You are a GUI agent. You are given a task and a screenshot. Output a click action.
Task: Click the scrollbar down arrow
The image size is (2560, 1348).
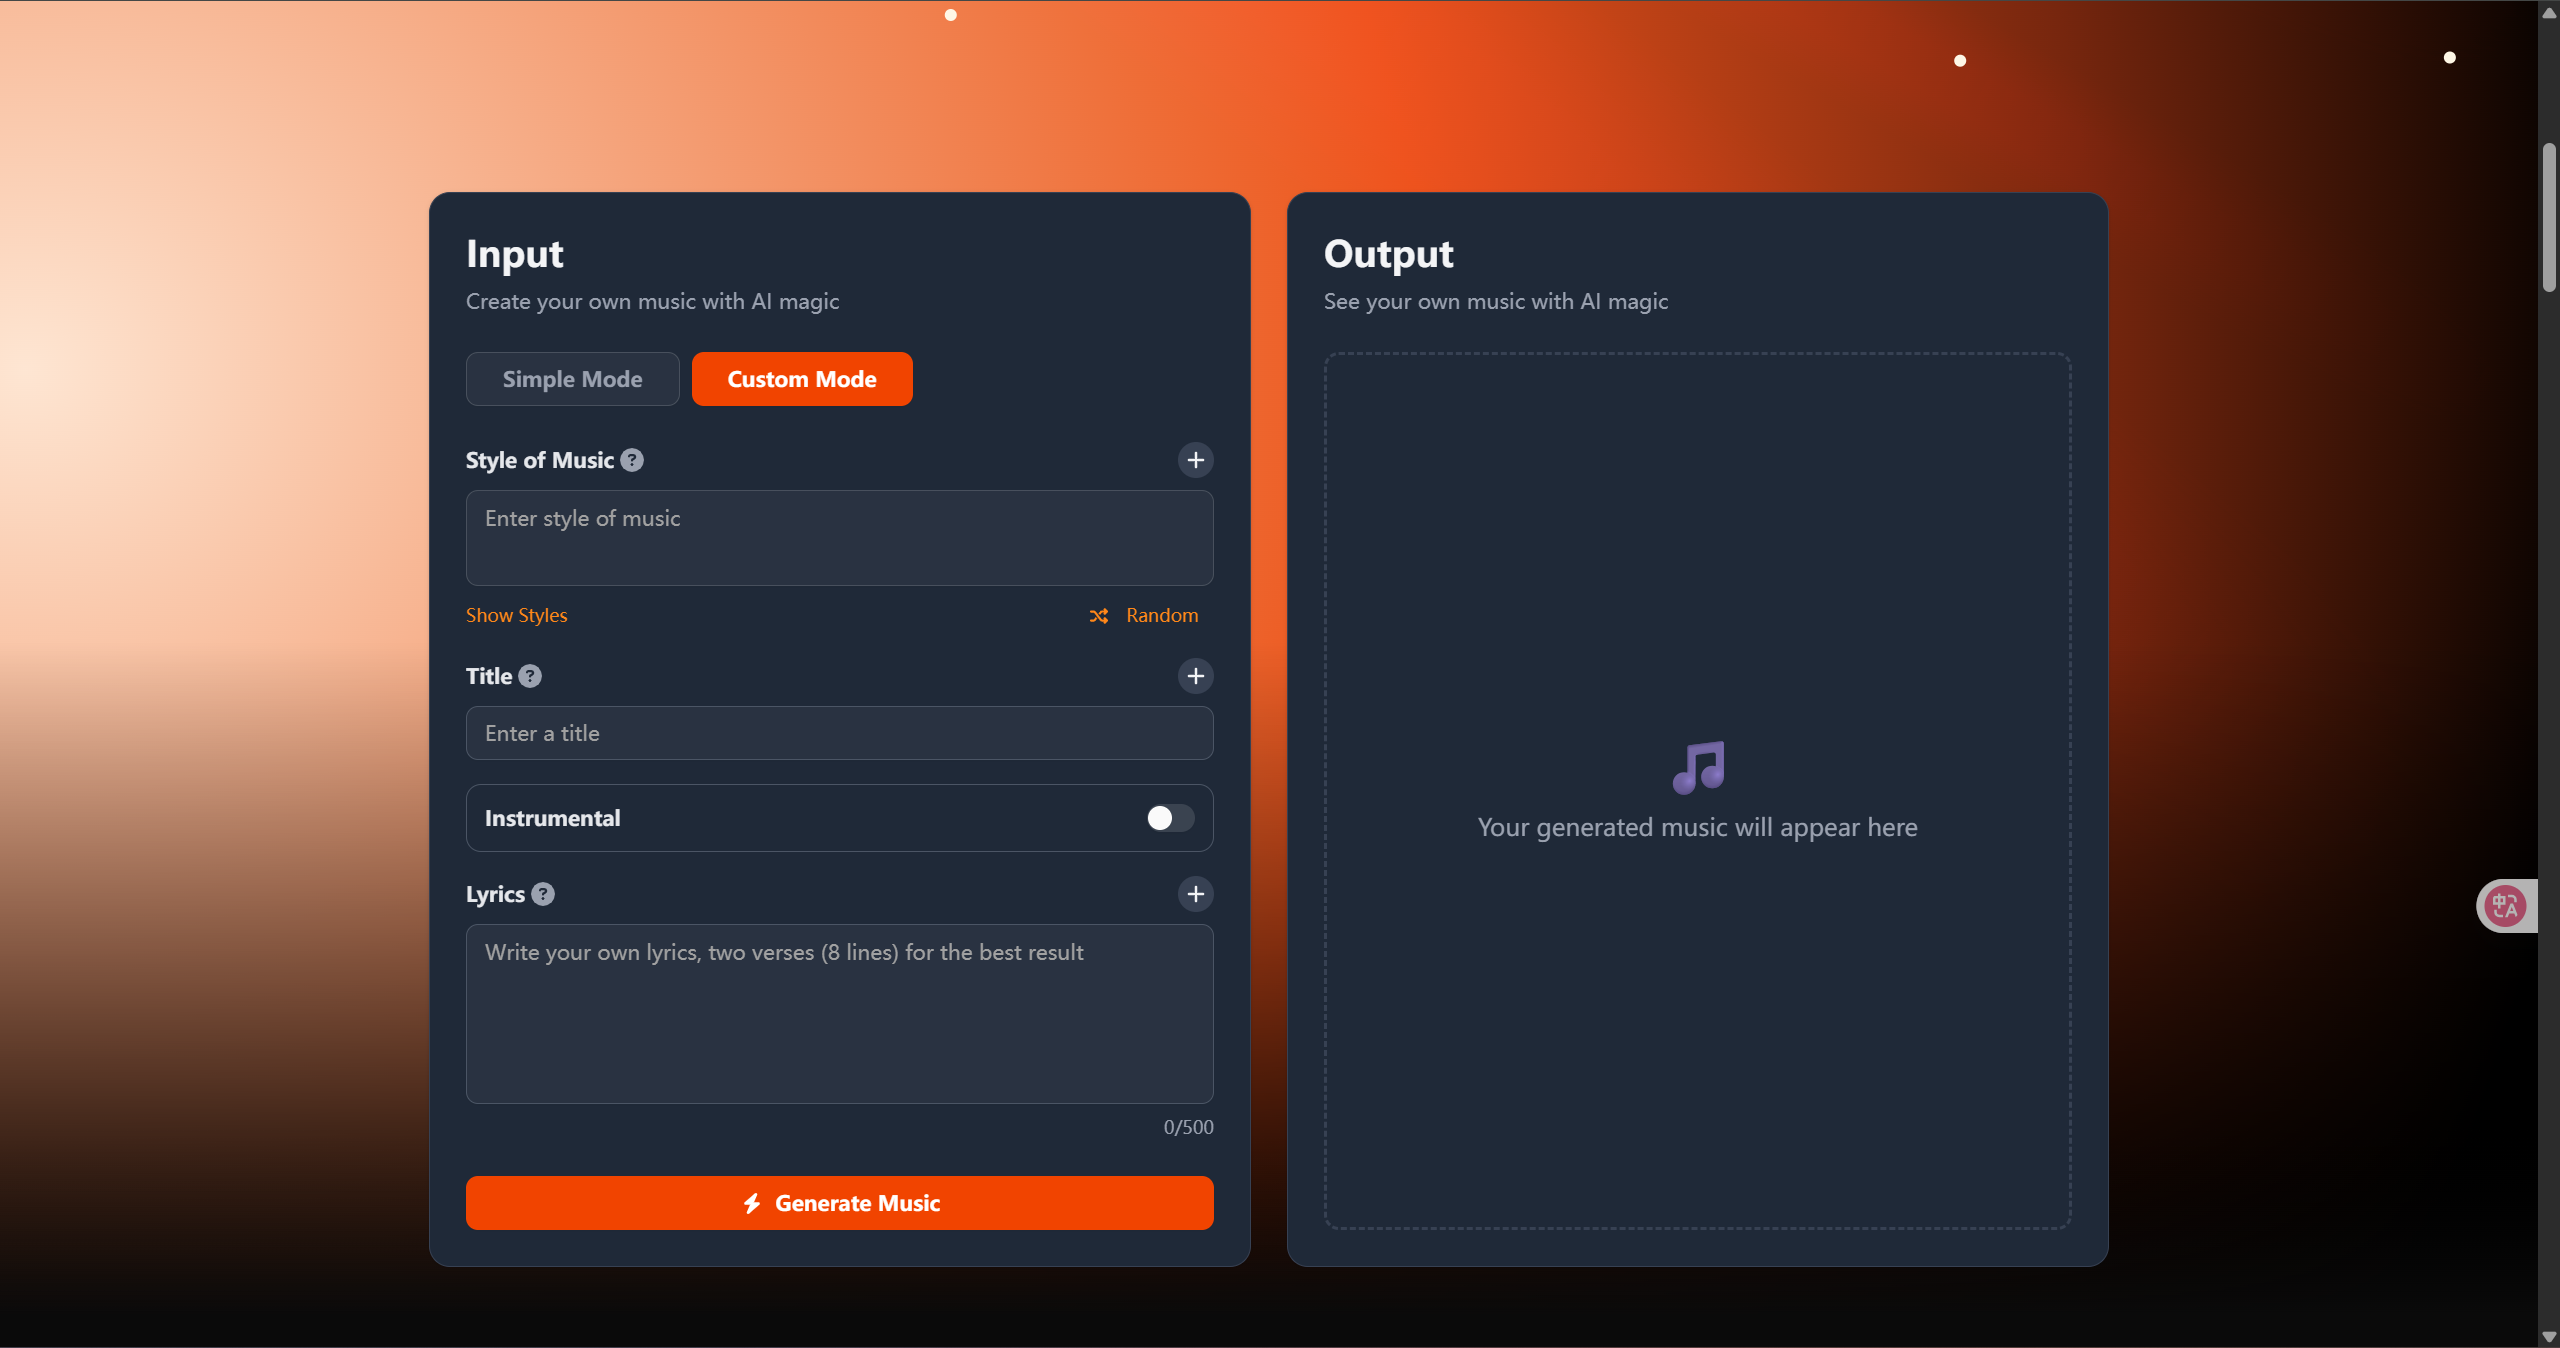[2549, 1337]
